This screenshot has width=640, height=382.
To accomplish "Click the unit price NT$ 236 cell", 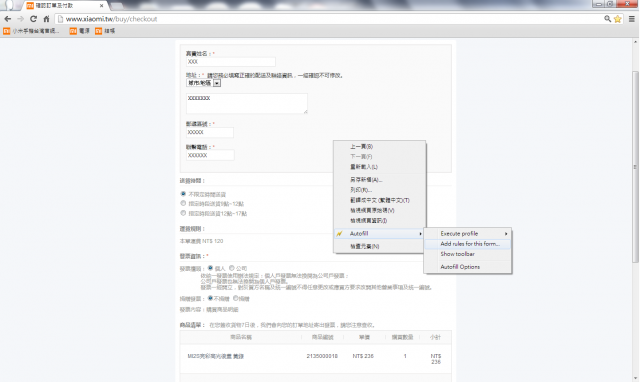I will point(363,356).
